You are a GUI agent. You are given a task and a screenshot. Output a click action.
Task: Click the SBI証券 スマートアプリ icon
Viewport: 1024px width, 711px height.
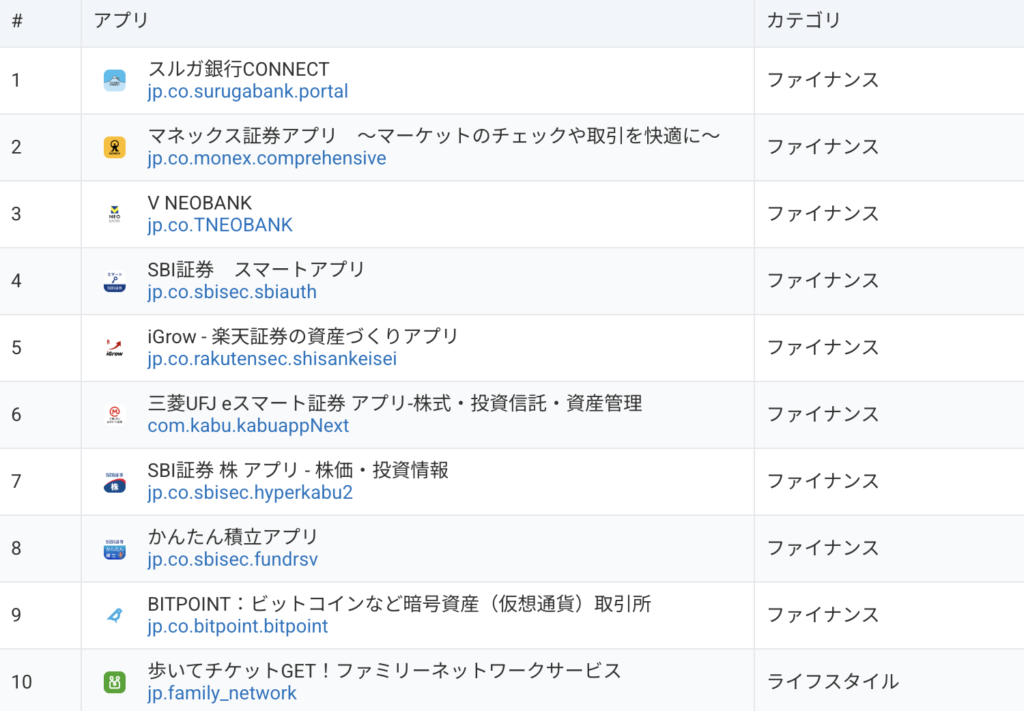pos(115,282)
